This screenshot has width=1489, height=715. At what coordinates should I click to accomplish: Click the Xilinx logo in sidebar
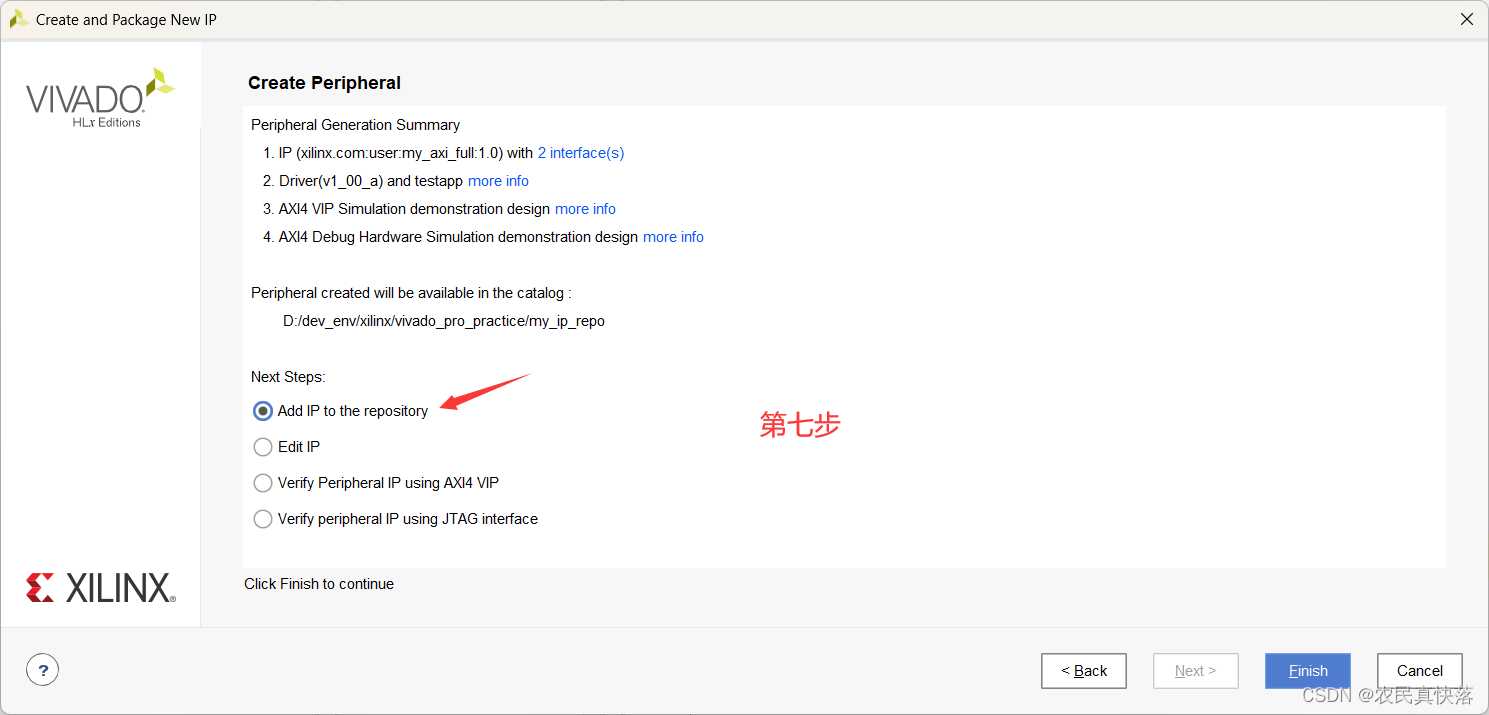[x=100, y=588]
